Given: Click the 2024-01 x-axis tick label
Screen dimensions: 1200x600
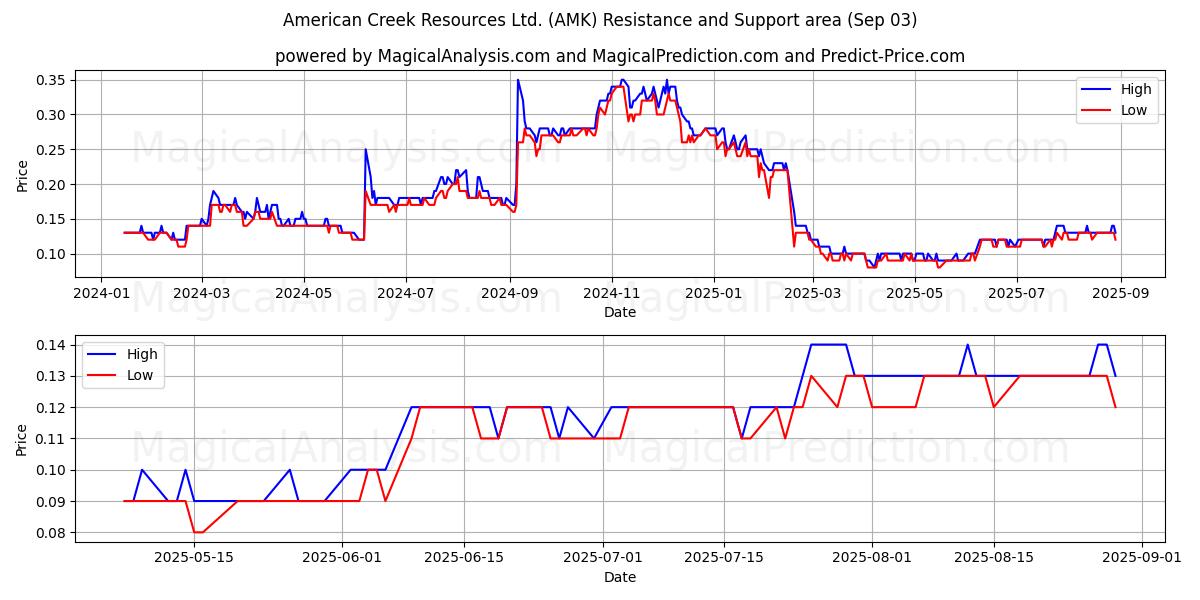Looking at the screenshot, I should (x=101, y=293).
